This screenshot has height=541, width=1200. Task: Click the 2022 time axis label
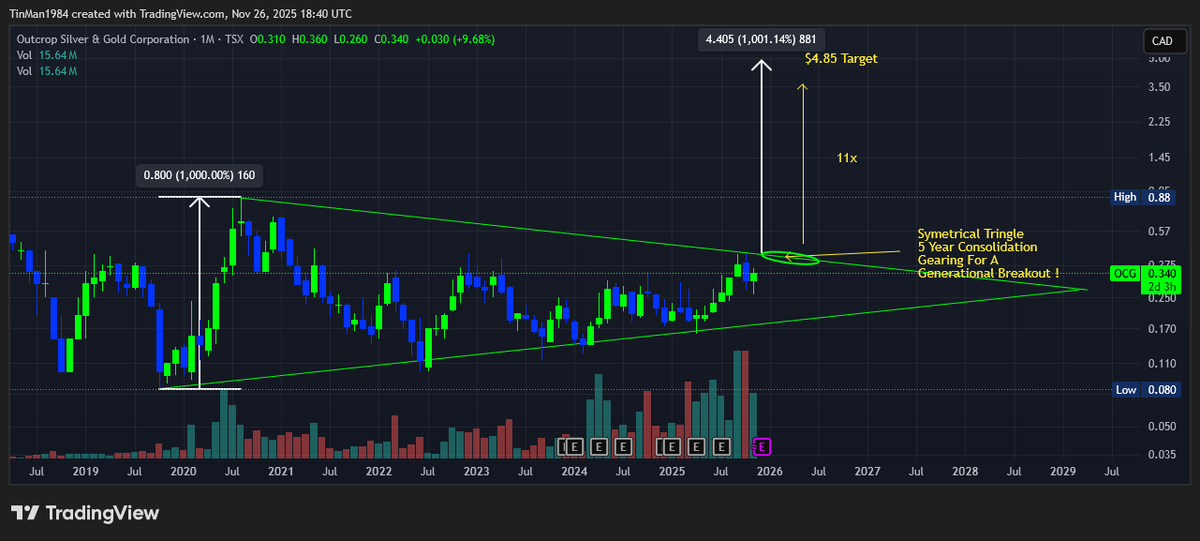pyautogui.click(x=378, y=471)
